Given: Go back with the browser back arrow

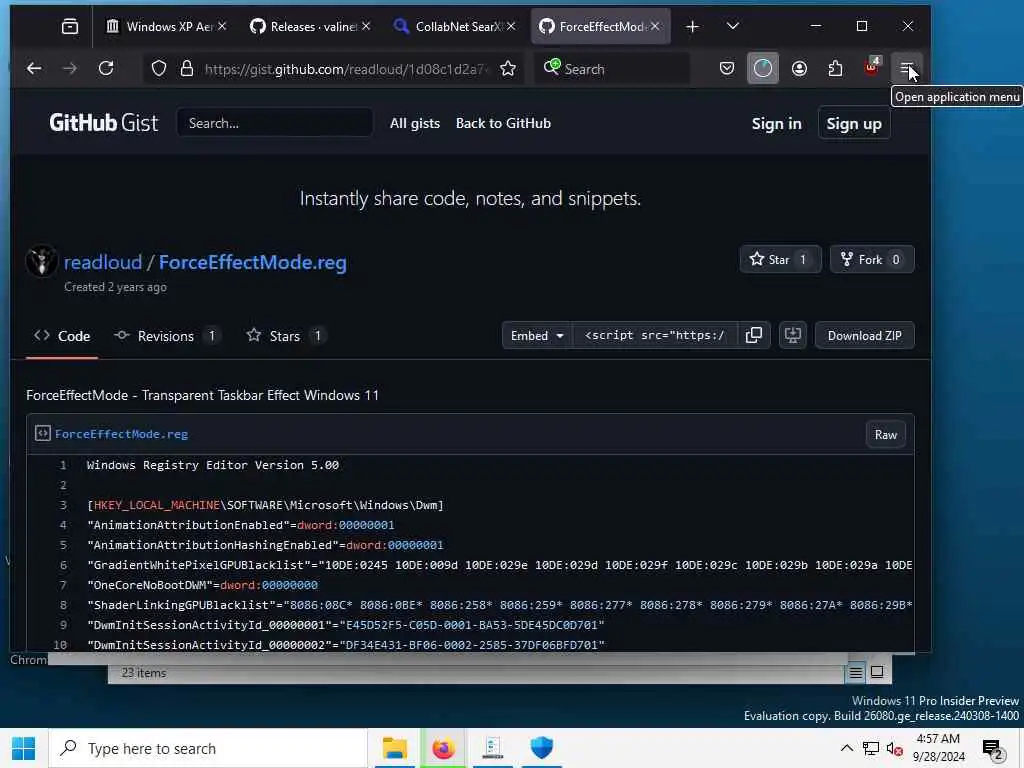Looking at the screenshot, I should click(x=34, y=69).
